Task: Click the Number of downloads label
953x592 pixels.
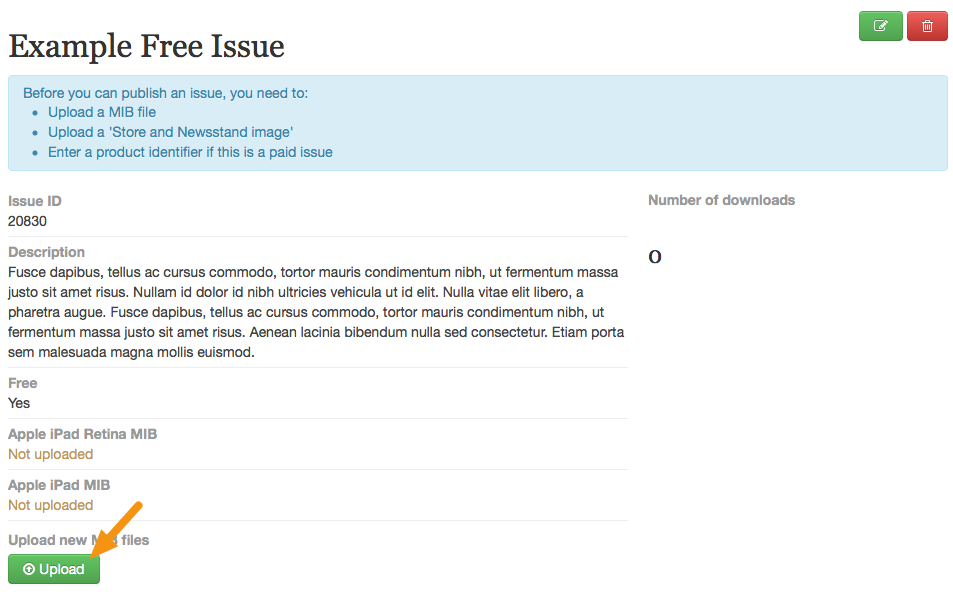Action: [x=721, y=201]
